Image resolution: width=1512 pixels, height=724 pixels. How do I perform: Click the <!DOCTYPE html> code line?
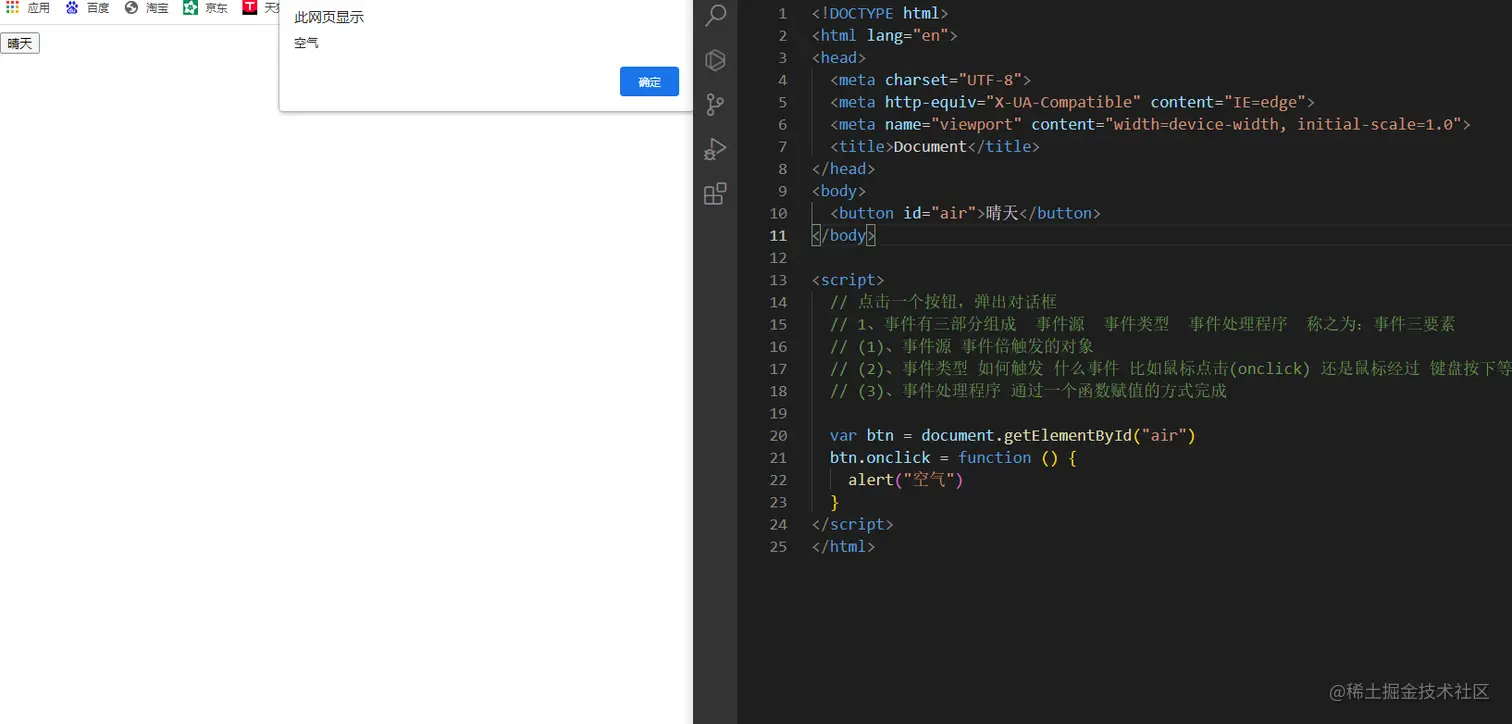click(880, 13)
